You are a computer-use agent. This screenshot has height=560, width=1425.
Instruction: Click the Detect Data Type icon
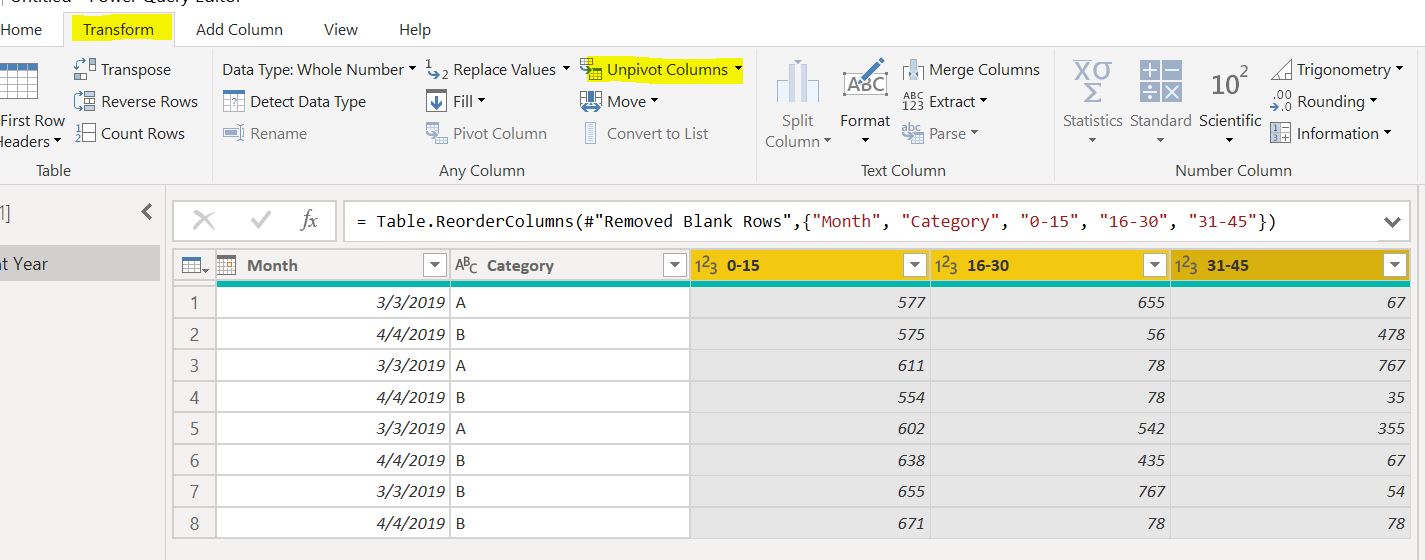233,101
